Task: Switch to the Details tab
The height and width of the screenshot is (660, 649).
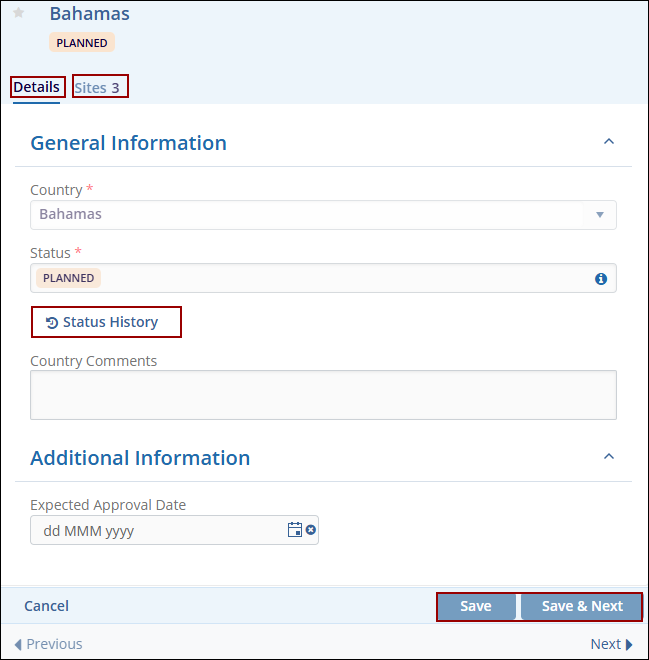Action: [37, 87]
